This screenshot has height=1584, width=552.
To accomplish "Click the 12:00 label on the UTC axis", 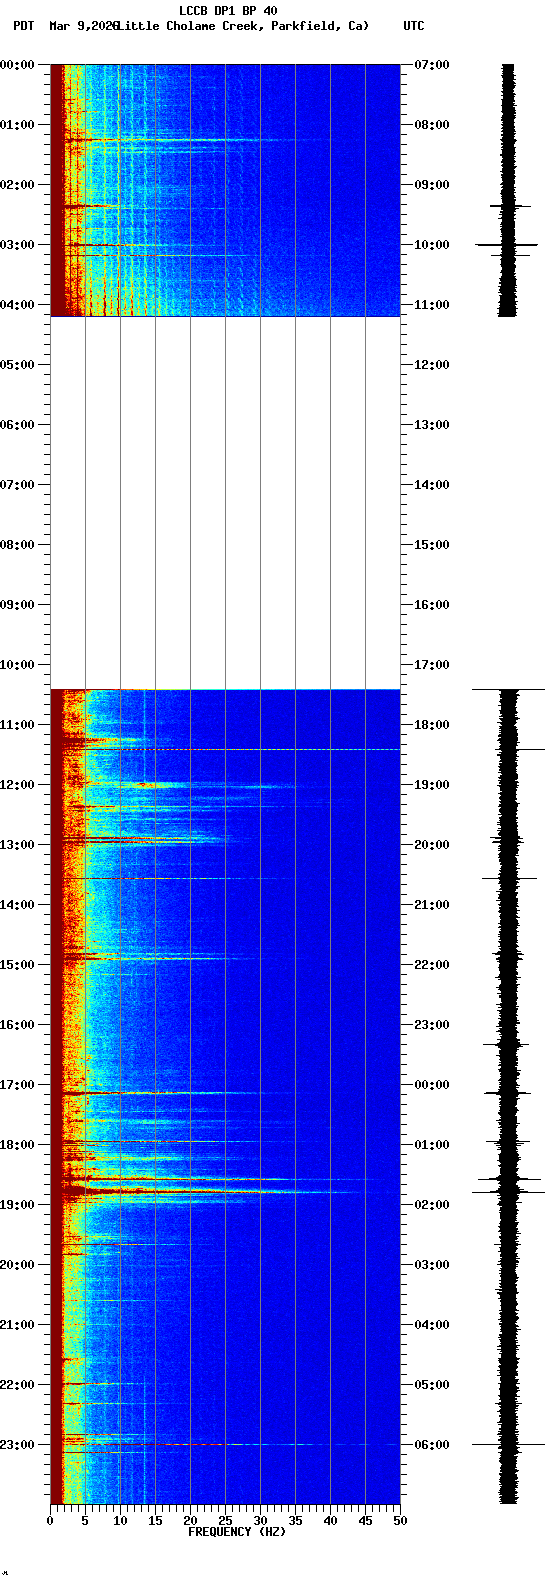I will click(432, 364).
